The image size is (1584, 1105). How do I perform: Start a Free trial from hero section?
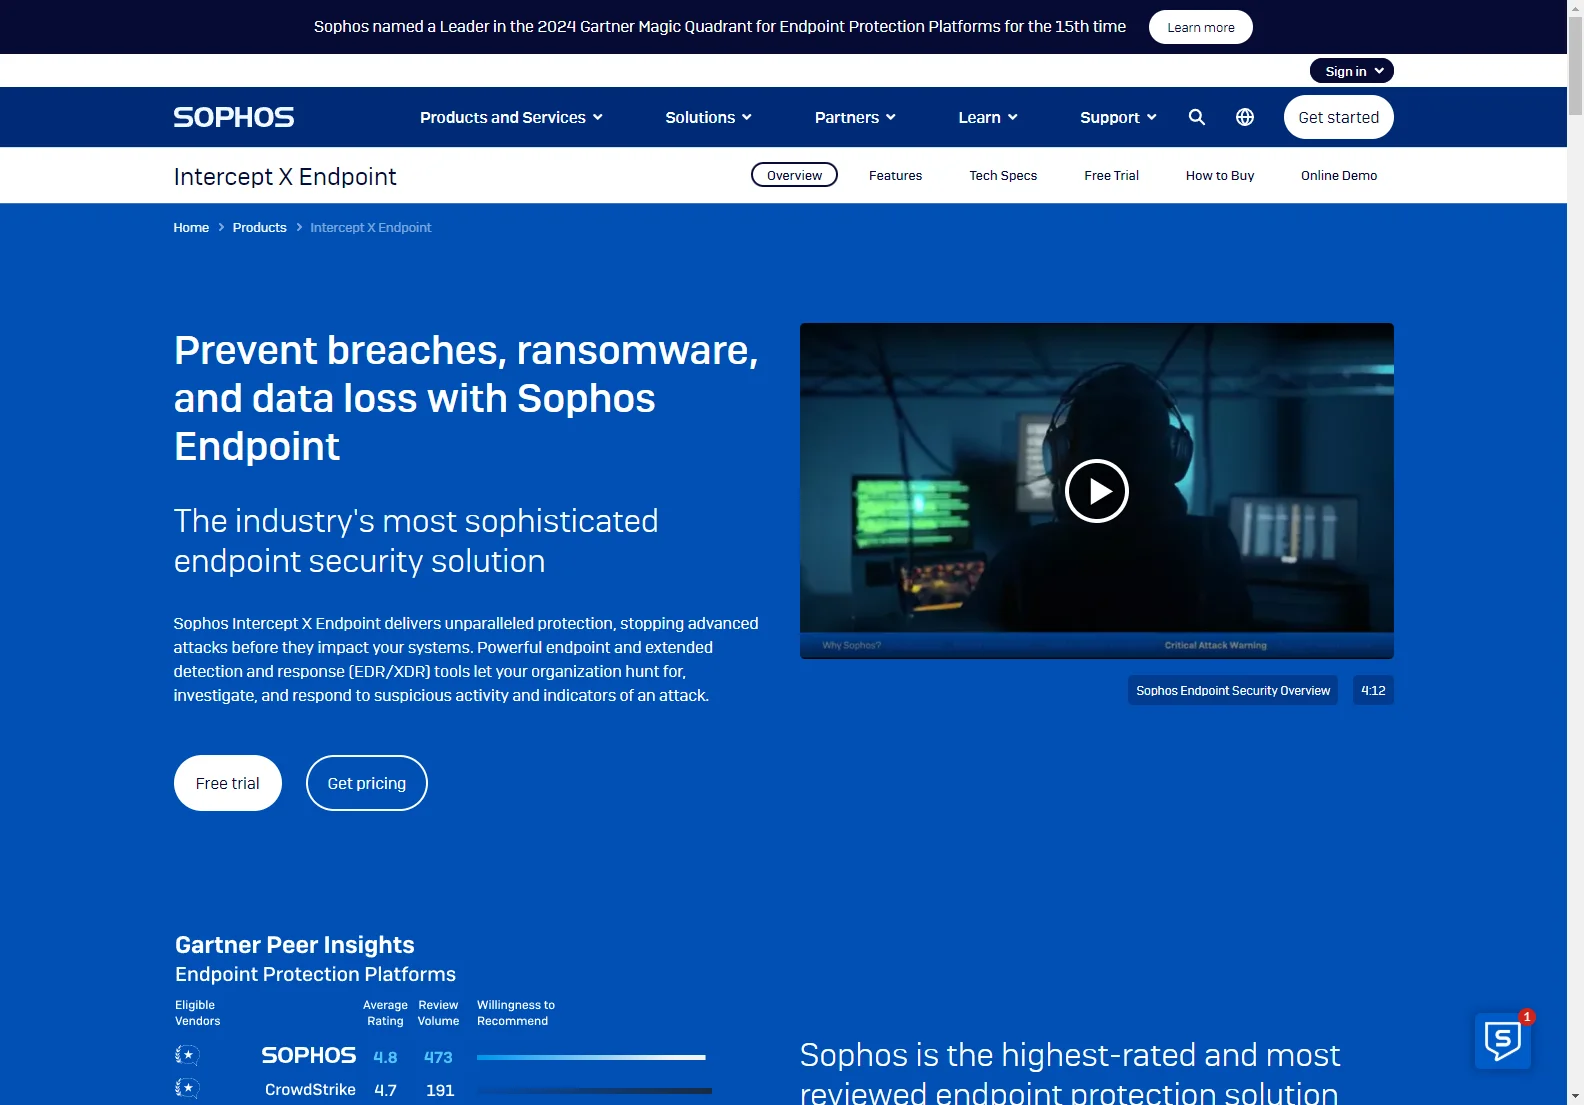click(x=228, y=783)
